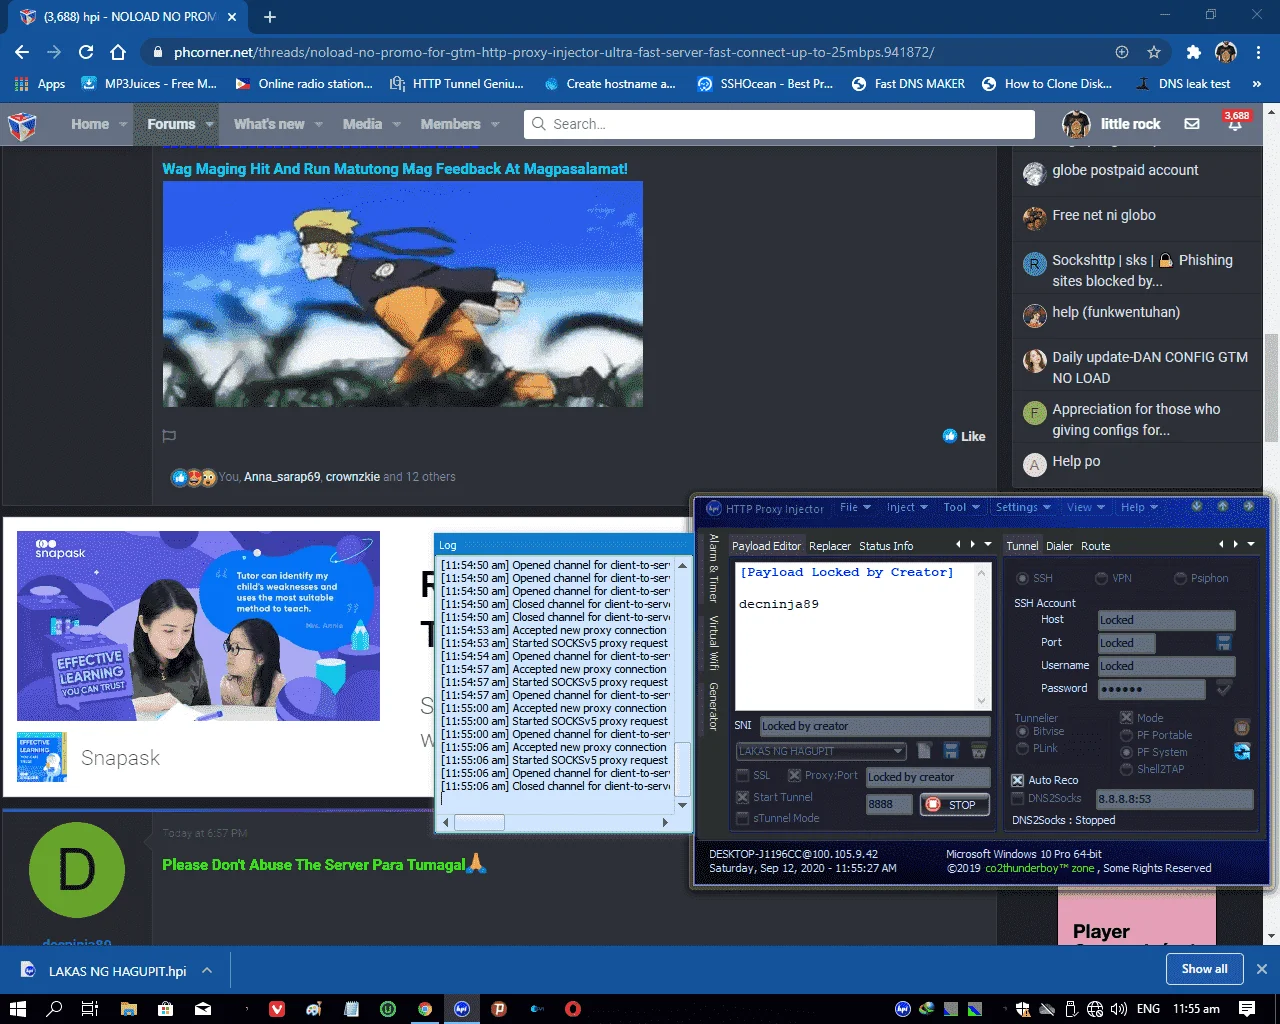Viewport: 1280px width, 1024px height.
Task: Enable the DNS2Socks checkbox
Action: (1018, 798)
